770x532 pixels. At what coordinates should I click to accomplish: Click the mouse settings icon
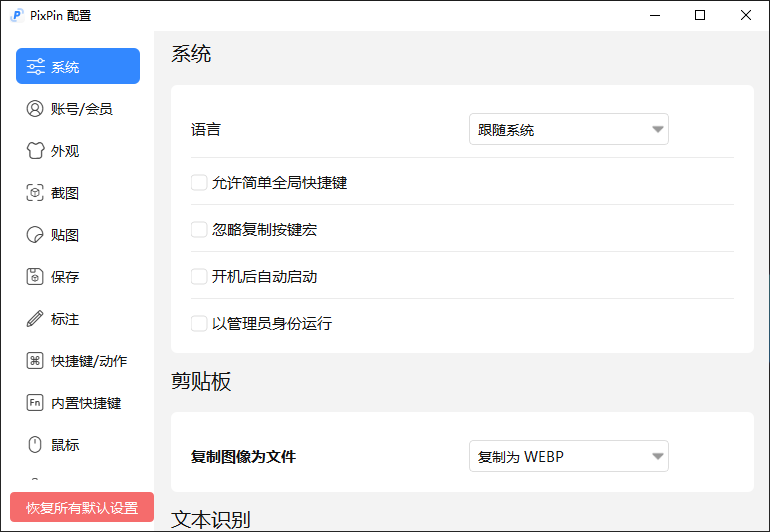point(35,445)
